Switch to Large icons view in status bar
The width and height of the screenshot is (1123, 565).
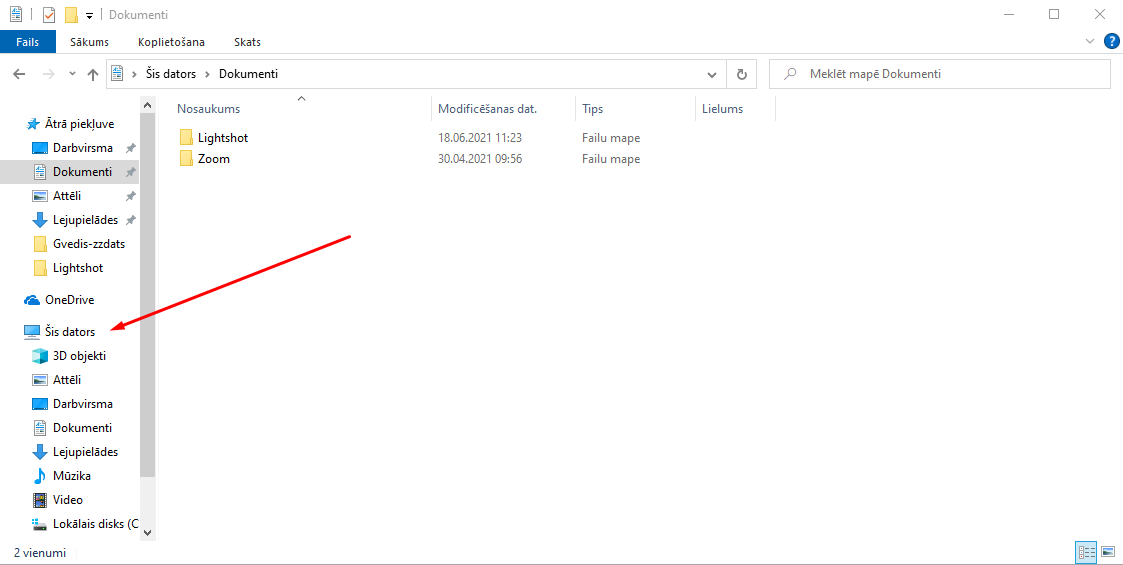coord(1107,552)
